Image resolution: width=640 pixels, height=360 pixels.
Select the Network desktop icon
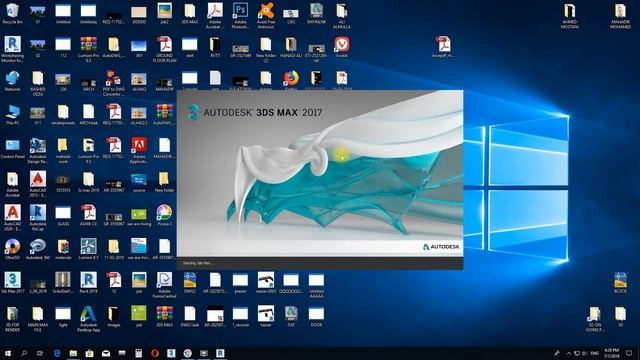12,81
